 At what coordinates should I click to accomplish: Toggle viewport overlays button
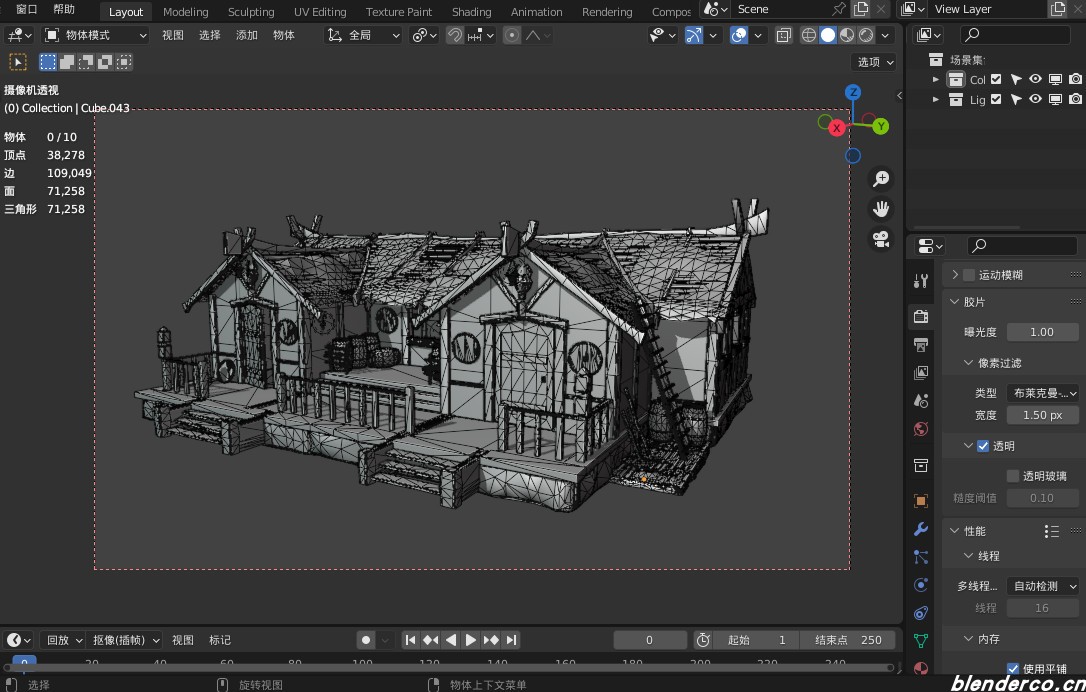coord(739,35)
